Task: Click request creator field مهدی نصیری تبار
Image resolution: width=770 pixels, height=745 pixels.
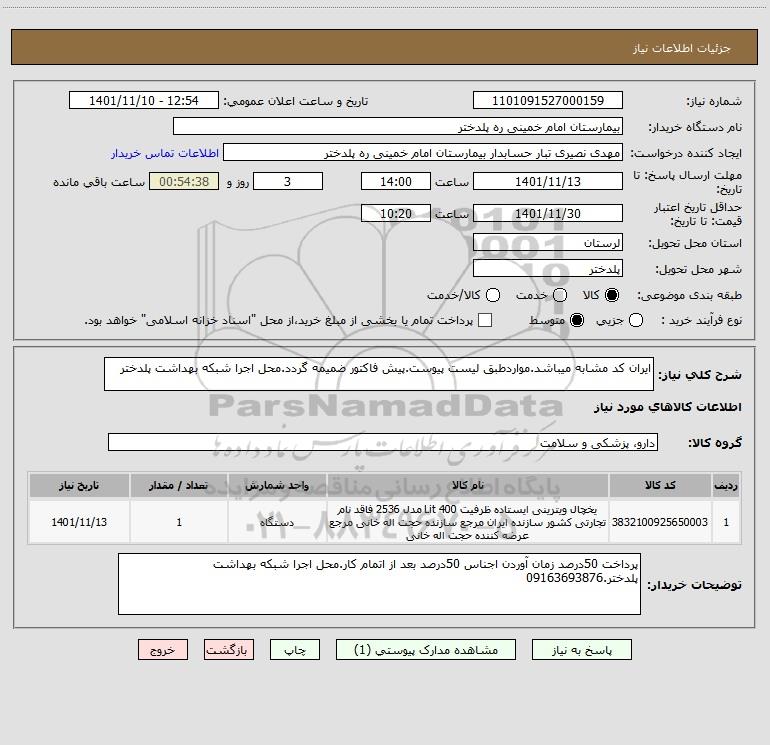Action: coord(423,153)
